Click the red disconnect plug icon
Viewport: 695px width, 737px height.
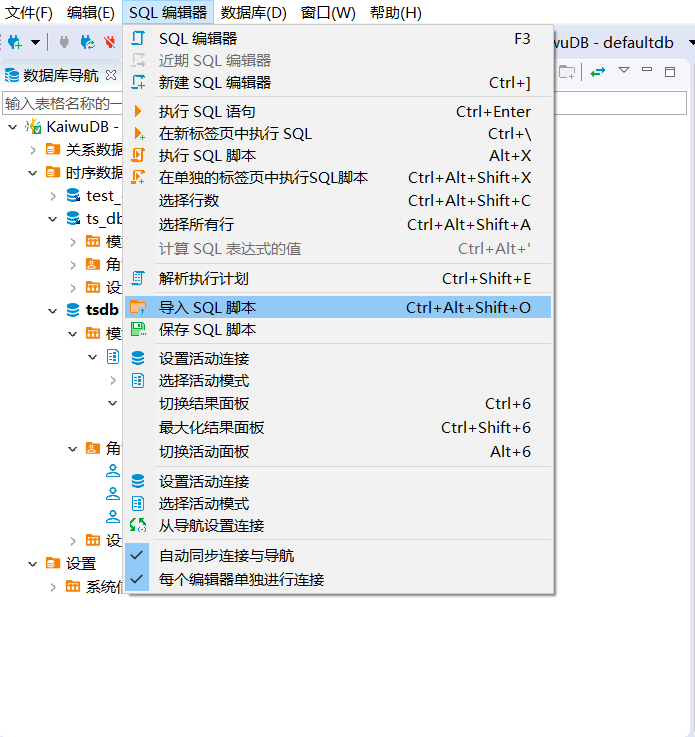point(110,42)
